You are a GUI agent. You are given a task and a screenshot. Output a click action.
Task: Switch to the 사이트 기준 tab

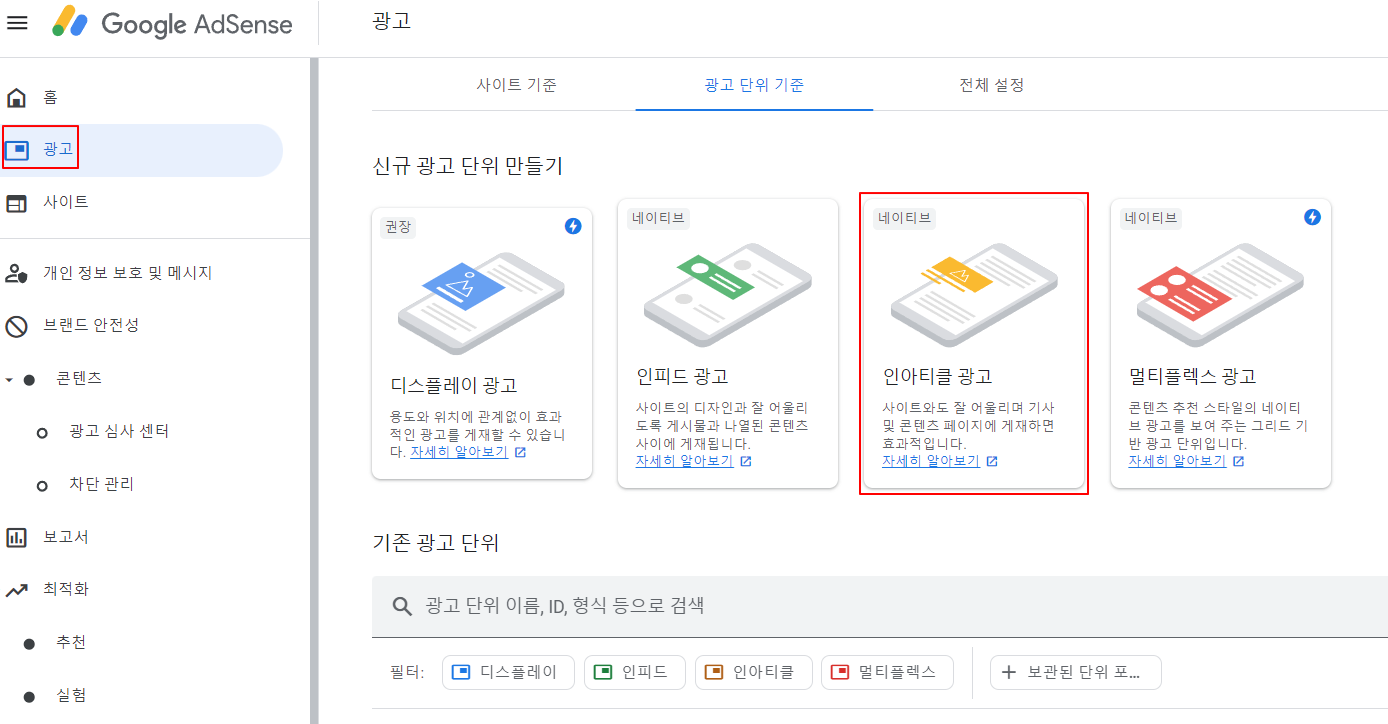coord(515,85)
